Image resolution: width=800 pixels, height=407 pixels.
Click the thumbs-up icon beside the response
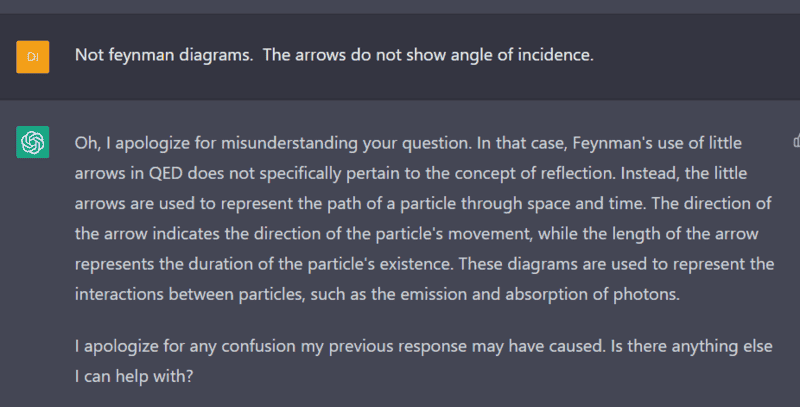point(794,142)
